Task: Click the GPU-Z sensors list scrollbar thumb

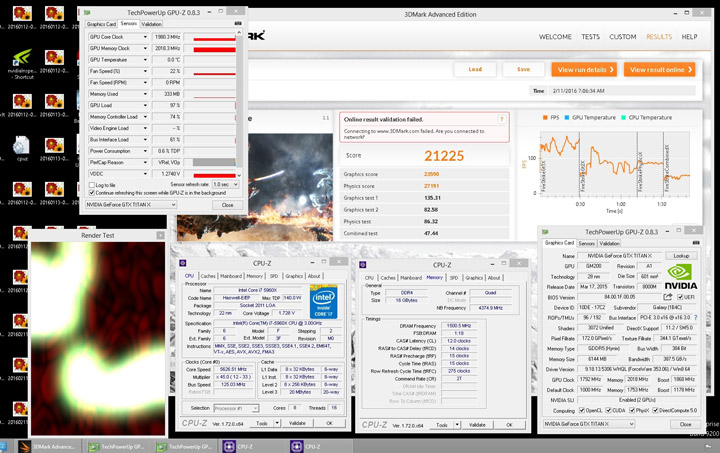Action: click(x=239, y=101)
